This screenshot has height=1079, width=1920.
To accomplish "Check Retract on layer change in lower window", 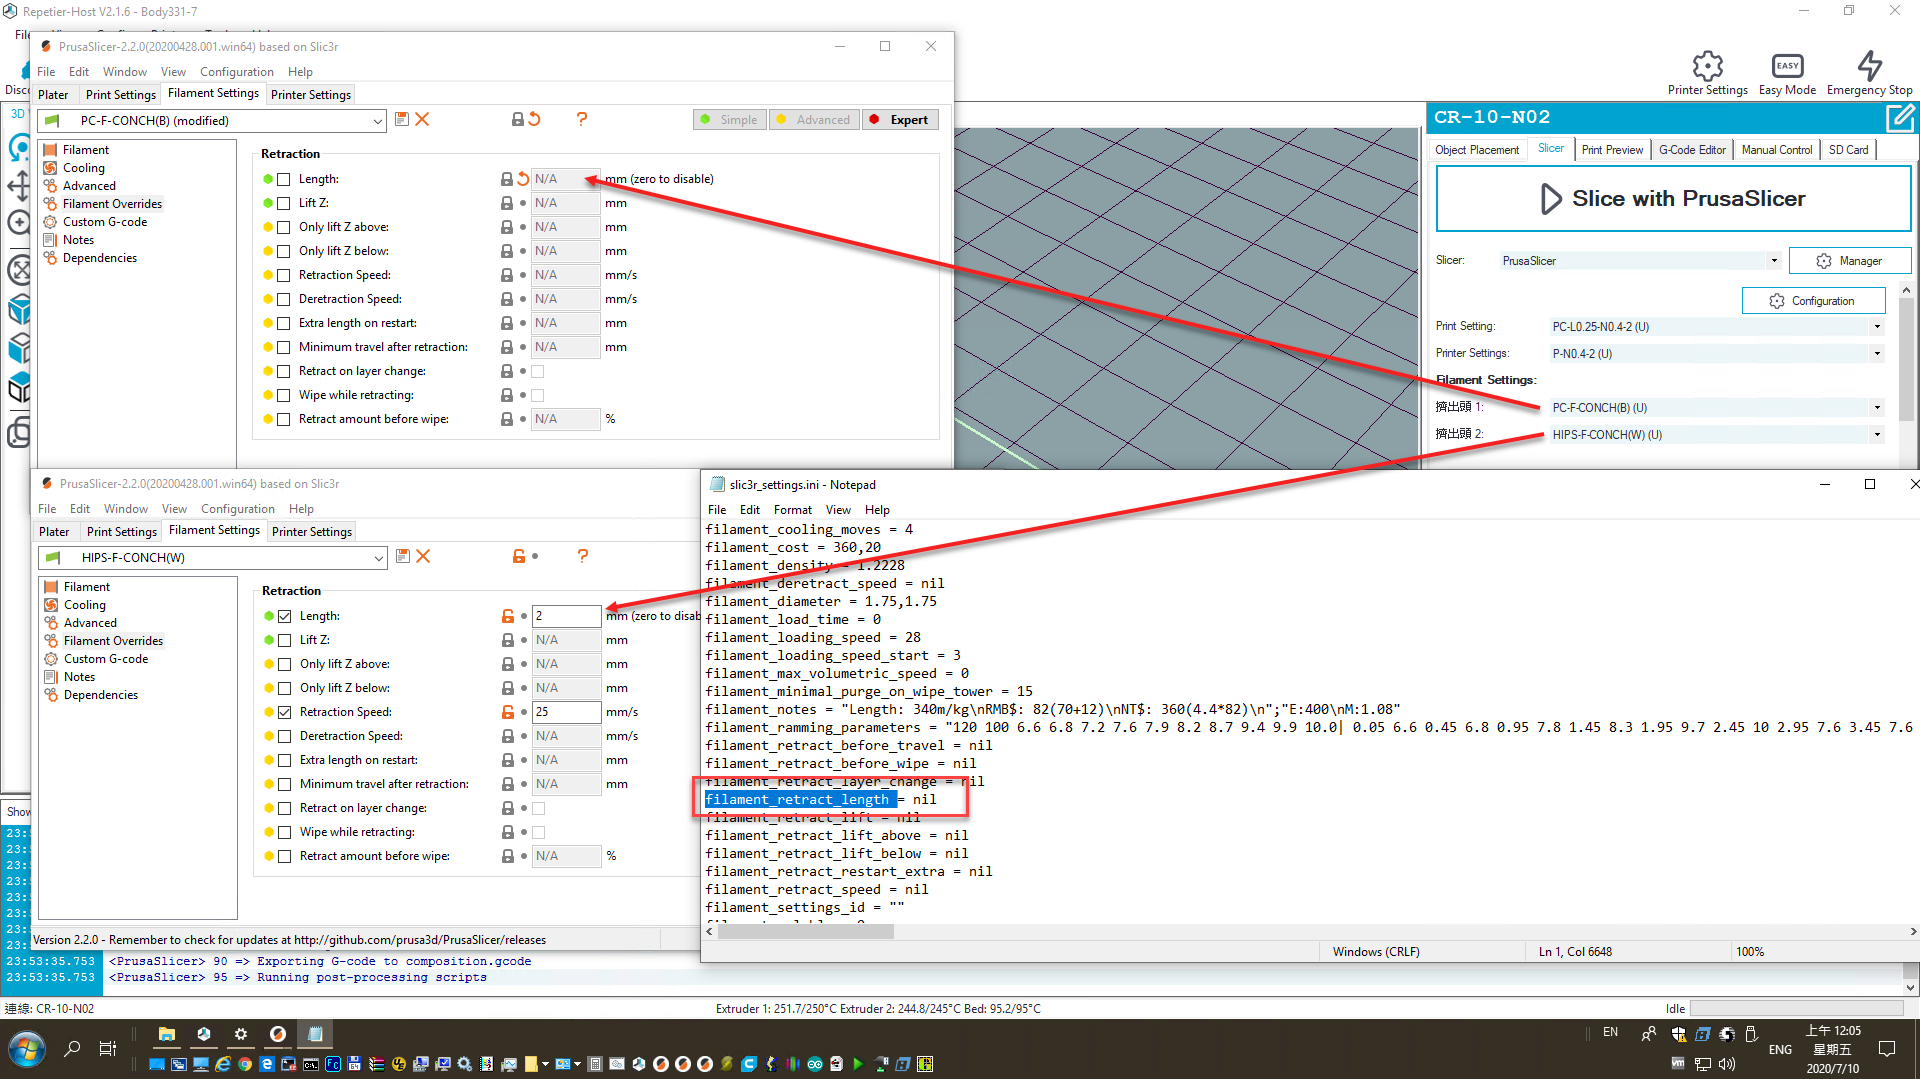I will point(285,808).
